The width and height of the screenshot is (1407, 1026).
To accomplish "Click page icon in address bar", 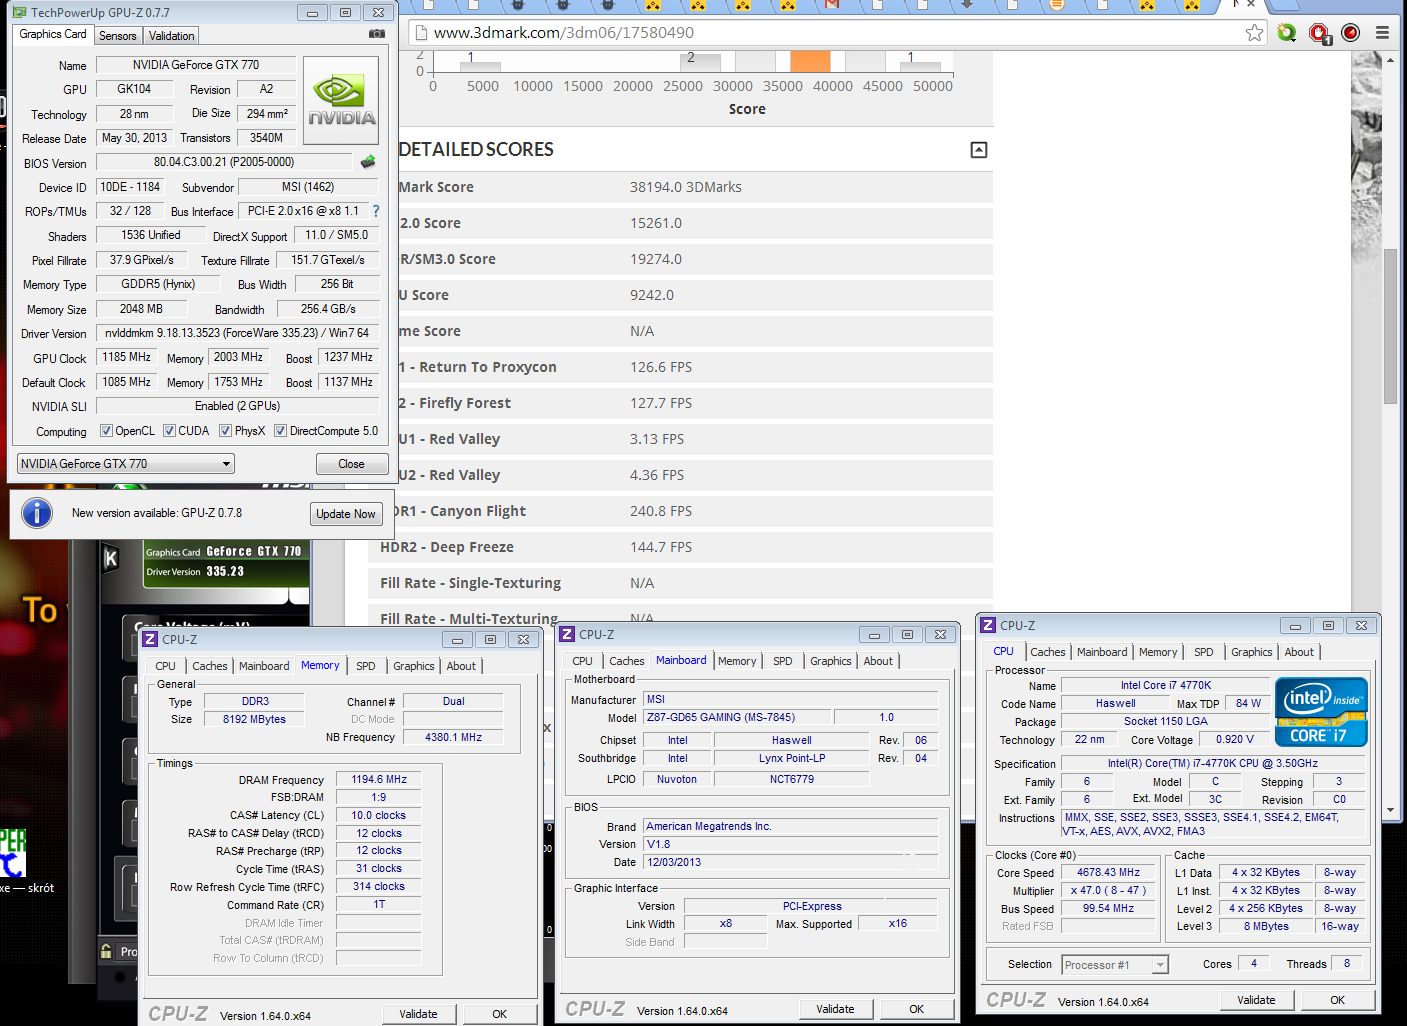I will 420,32.
